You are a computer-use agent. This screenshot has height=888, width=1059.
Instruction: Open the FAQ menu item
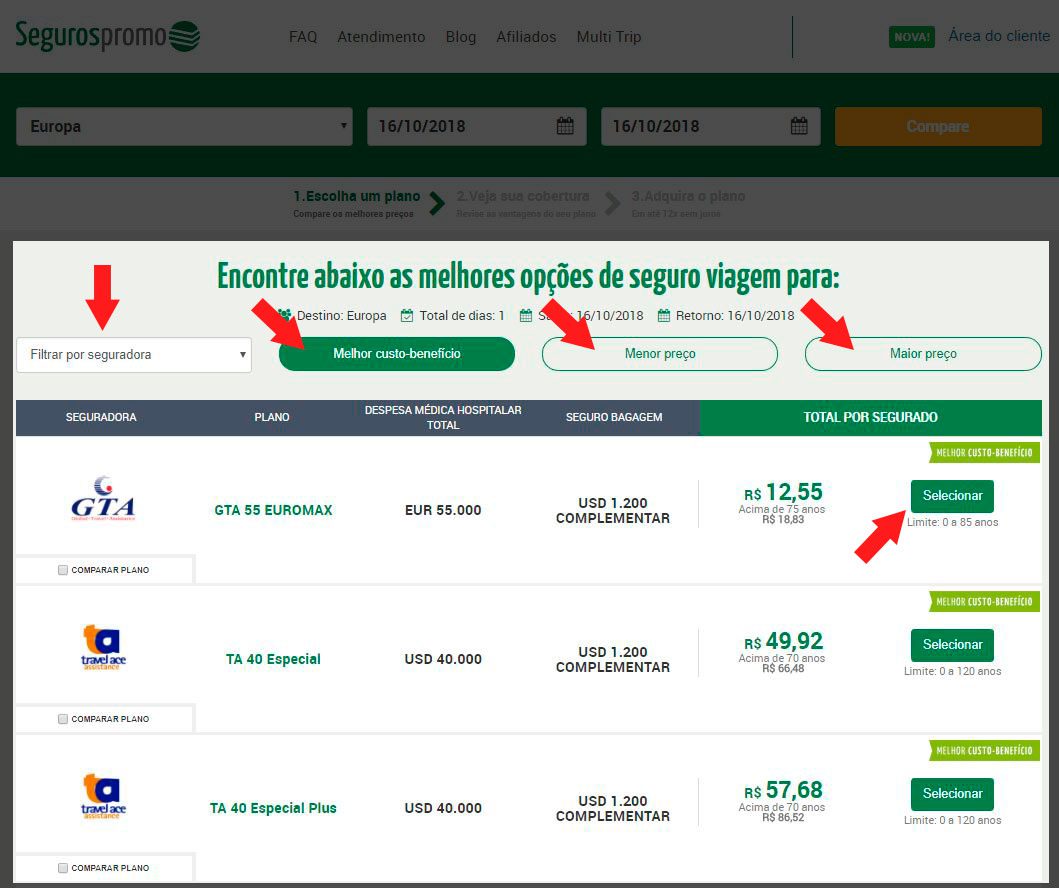coord(303,36)
